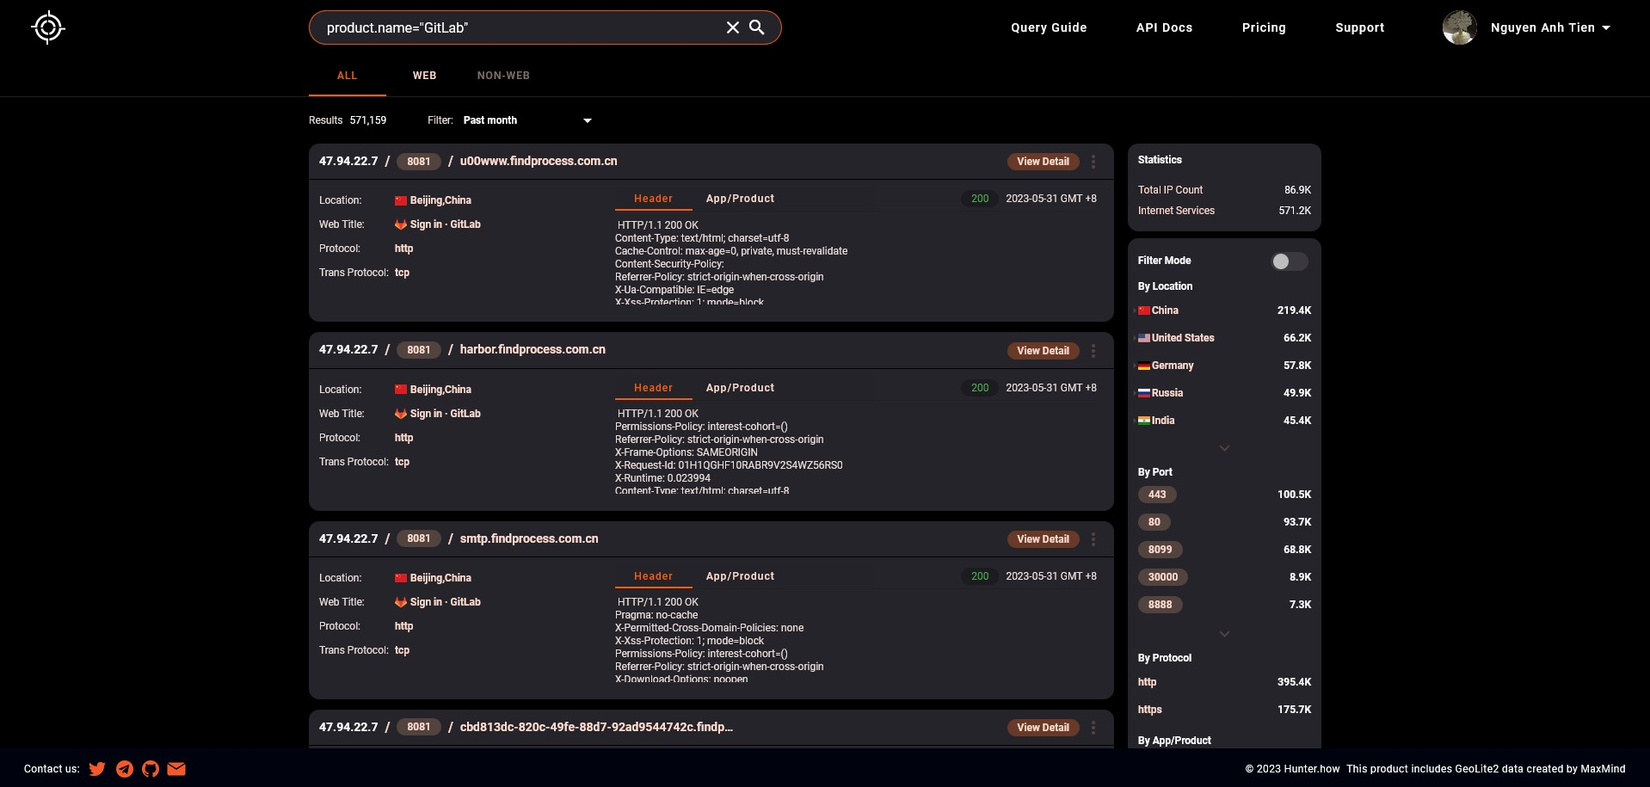Viewport: 1650px width, 787px height.
Task: Filter by port 80
Action: click(1154, 522)
